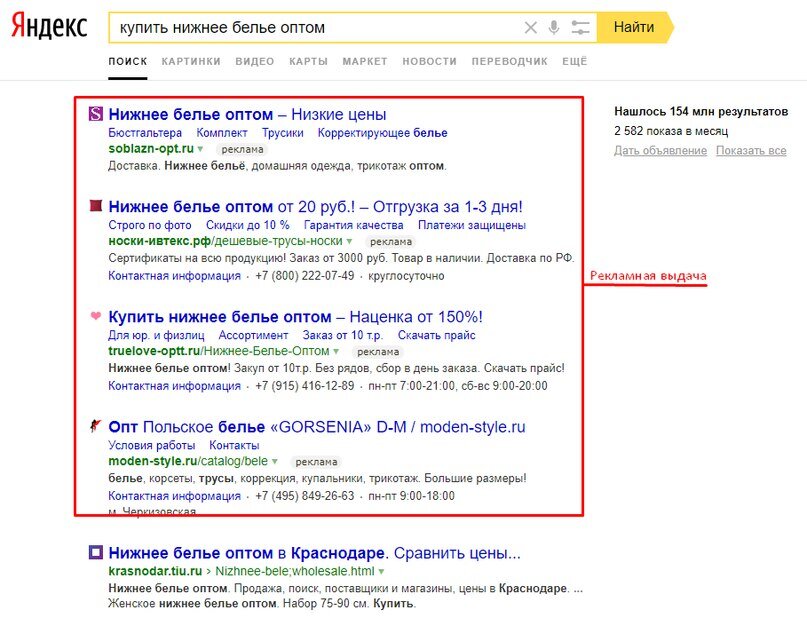807x618 pixels.
Task: Expand dropdown arrow next to truelove-optt.ru URL
Action: pyautogui.click(x=336, y=351)
